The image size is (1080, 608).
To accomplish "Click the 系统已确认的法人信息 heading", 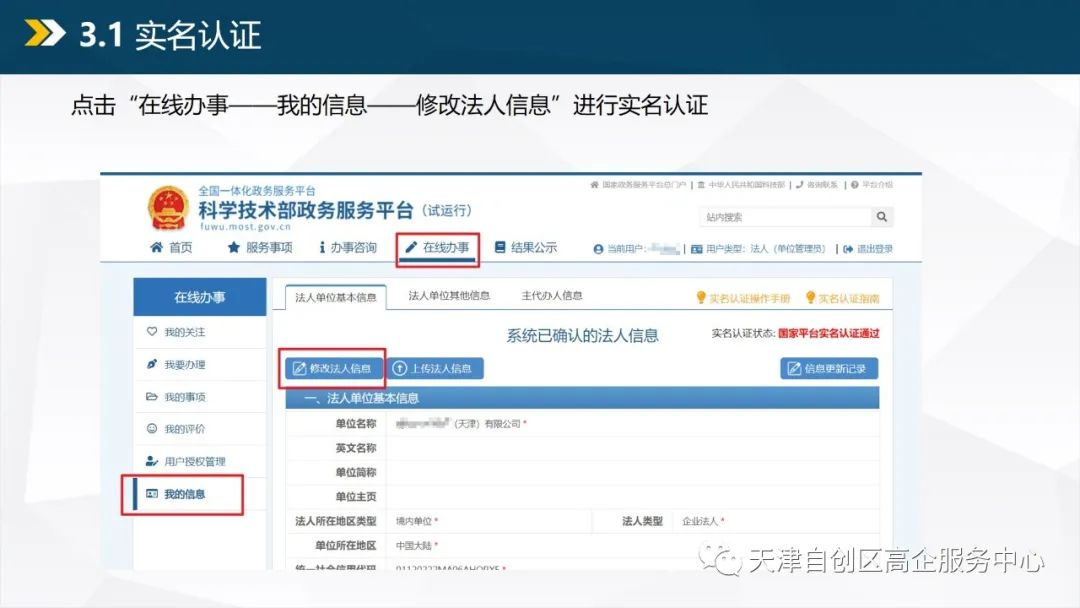I will (583, 335).
